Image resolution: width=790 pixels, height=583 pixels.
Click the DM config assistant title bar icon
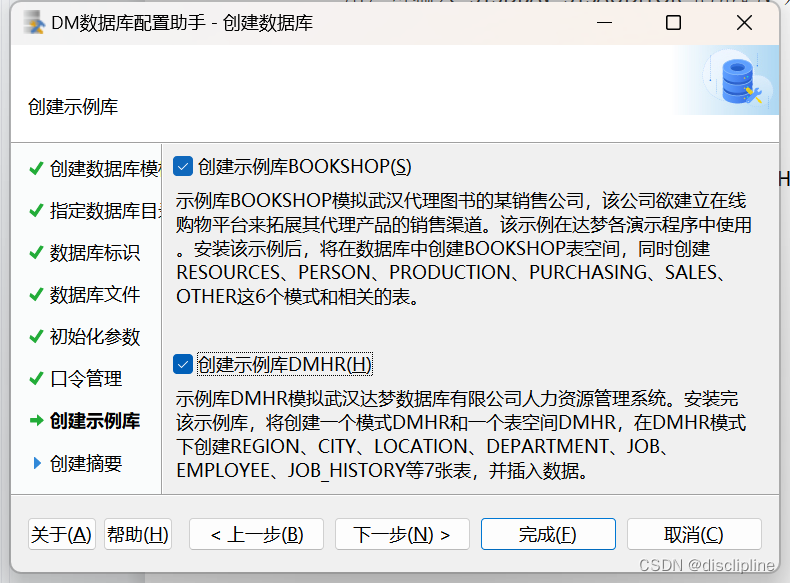pyautogui.click(x=34, y=23)
